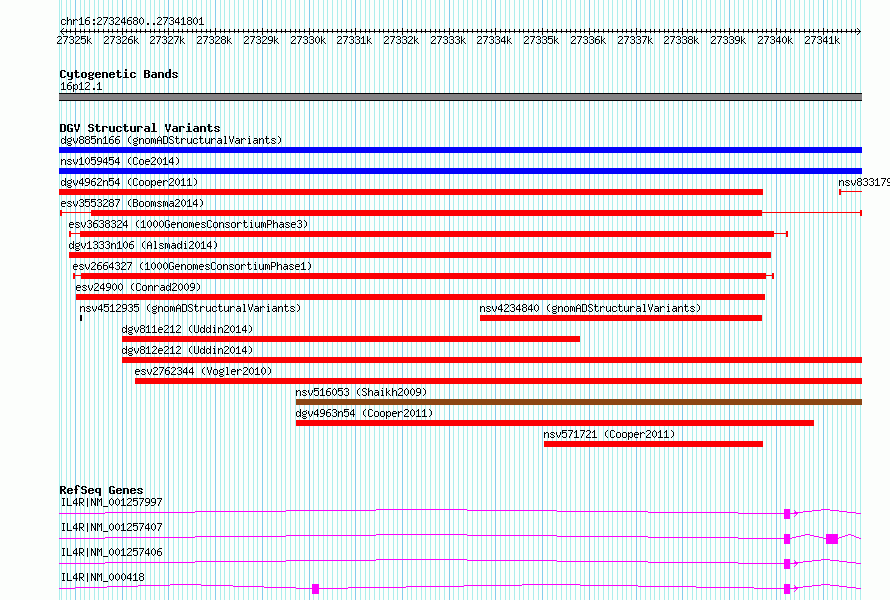
Task: Click the 27341k ruler tick label
Action: (x=822, y=40)
